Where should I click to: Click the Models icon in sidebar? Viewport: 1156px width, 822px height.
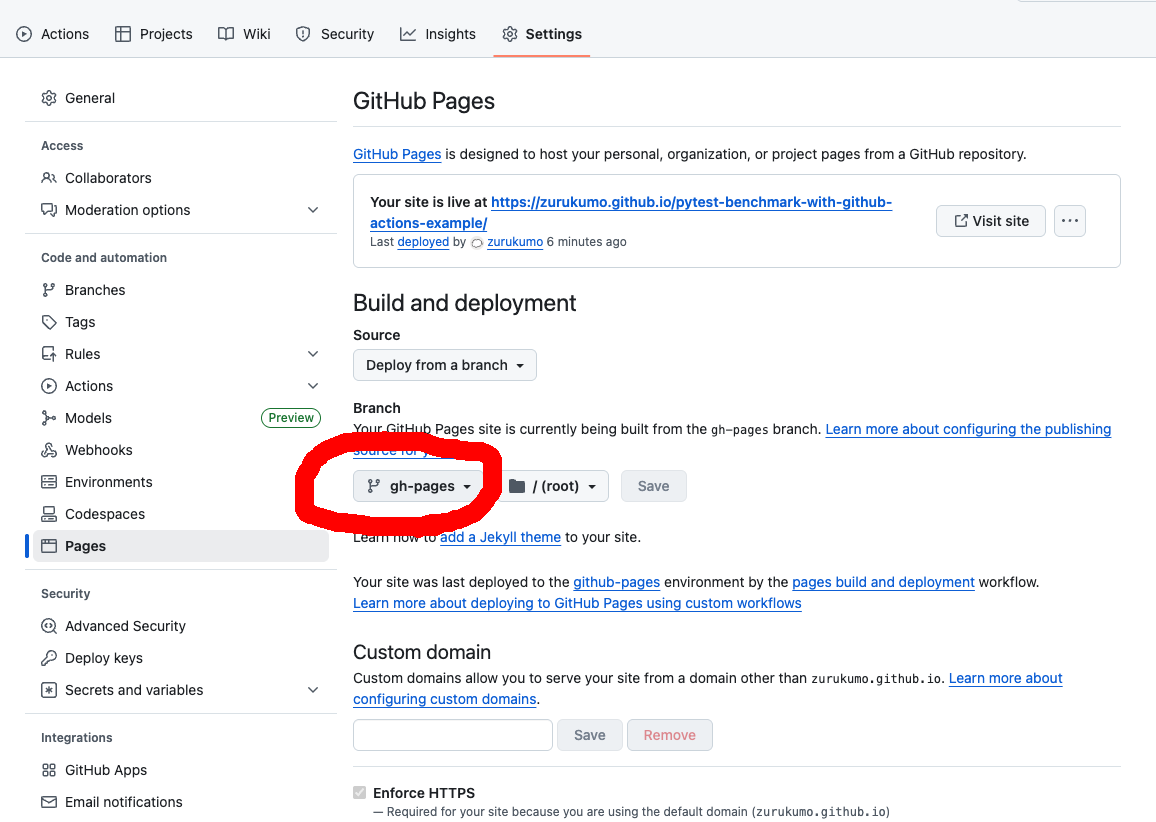[49, 418]
